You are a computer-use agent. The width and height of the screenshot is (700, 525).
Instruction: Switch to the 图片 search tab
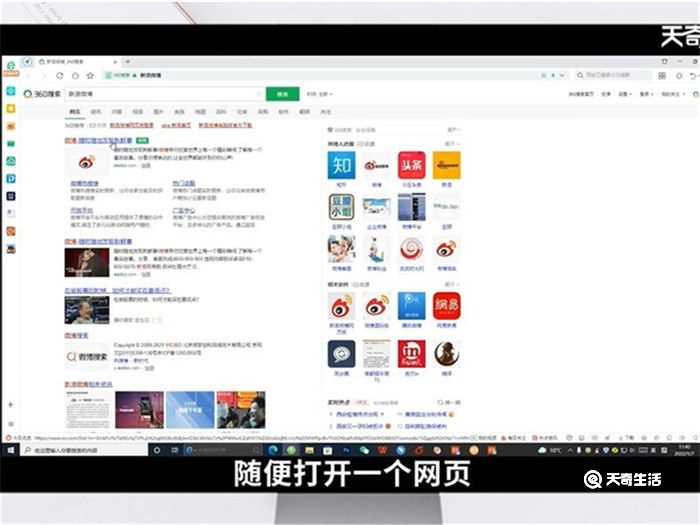pyautogui.click(x=158, y=112)
